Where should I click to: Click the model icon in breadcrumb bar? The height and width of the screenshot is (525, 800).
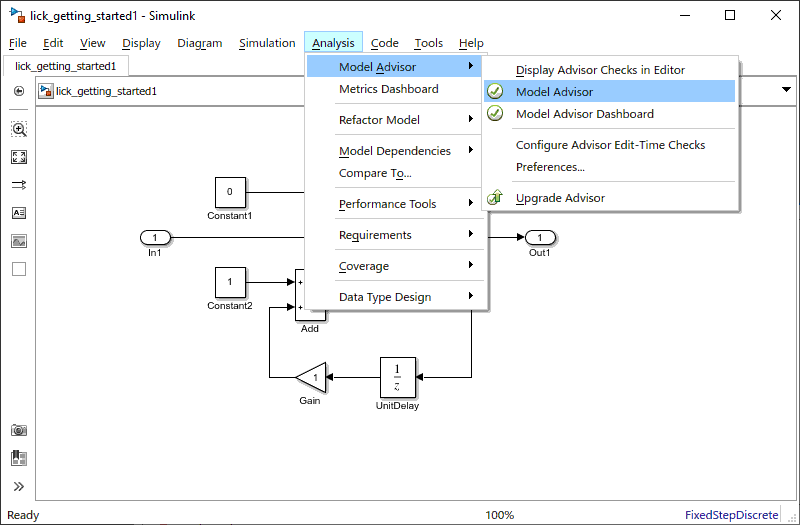click(x=46, y=91)
